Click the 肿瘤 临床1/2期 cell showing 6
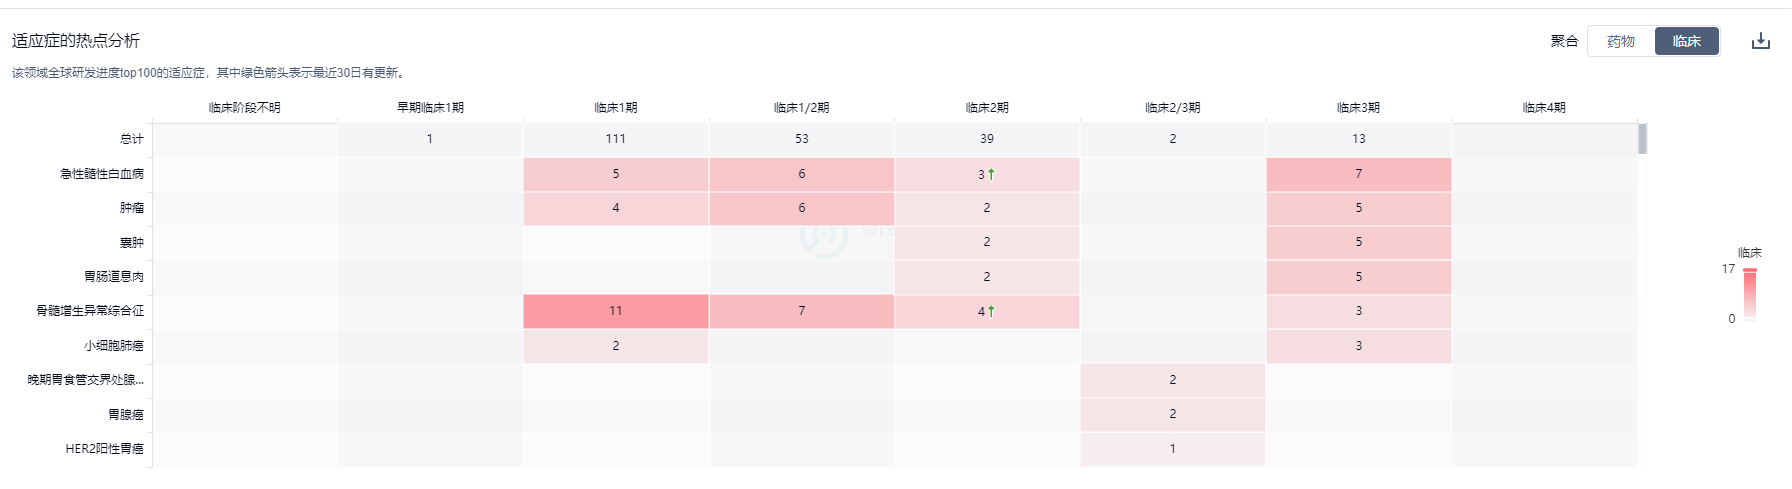The width and height of the screenshot is (1792, 489). [x=802, y=208]
